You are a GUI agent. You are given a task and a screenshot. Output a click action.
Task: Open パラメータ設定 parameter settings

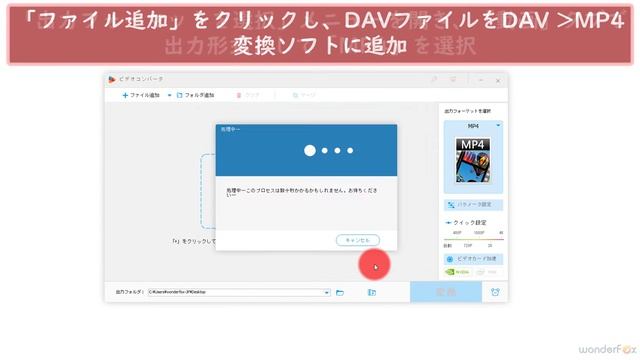[x=473, y=204]
